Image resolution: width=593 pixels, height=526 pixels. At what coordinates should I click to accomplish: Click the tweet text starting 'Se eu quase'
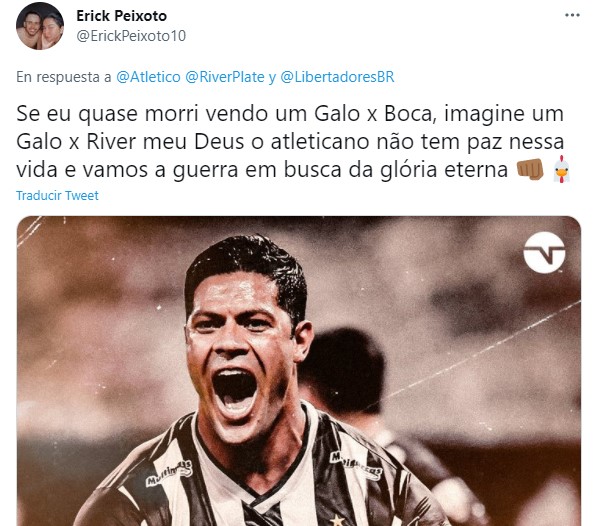pyautogui.click(x=290, y=141)
